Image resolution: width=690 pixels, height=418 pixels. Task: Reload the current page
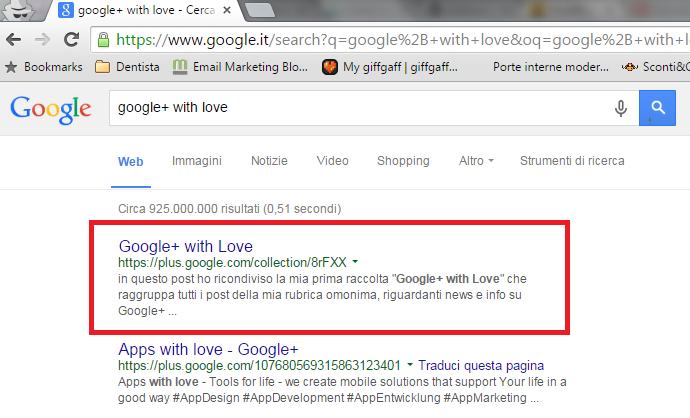(x=71, y=40)
